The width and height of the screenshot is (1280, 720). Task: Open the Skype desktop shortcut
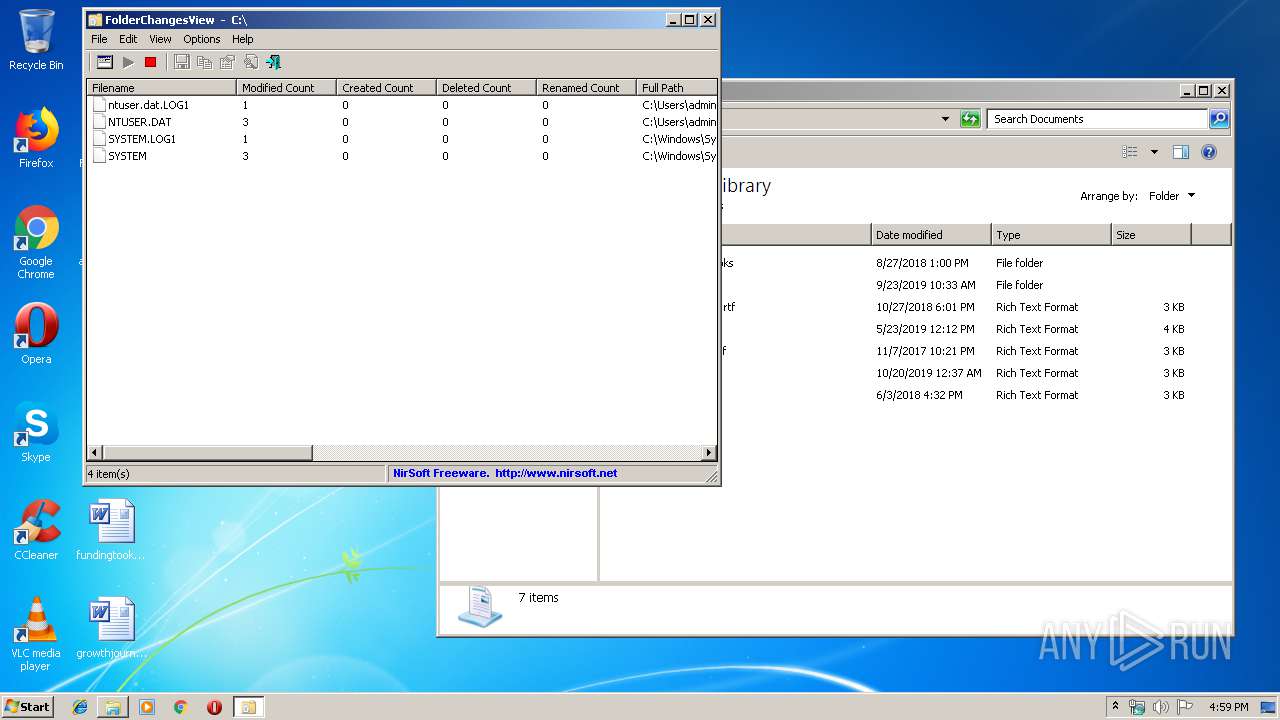tap(36, 432)
